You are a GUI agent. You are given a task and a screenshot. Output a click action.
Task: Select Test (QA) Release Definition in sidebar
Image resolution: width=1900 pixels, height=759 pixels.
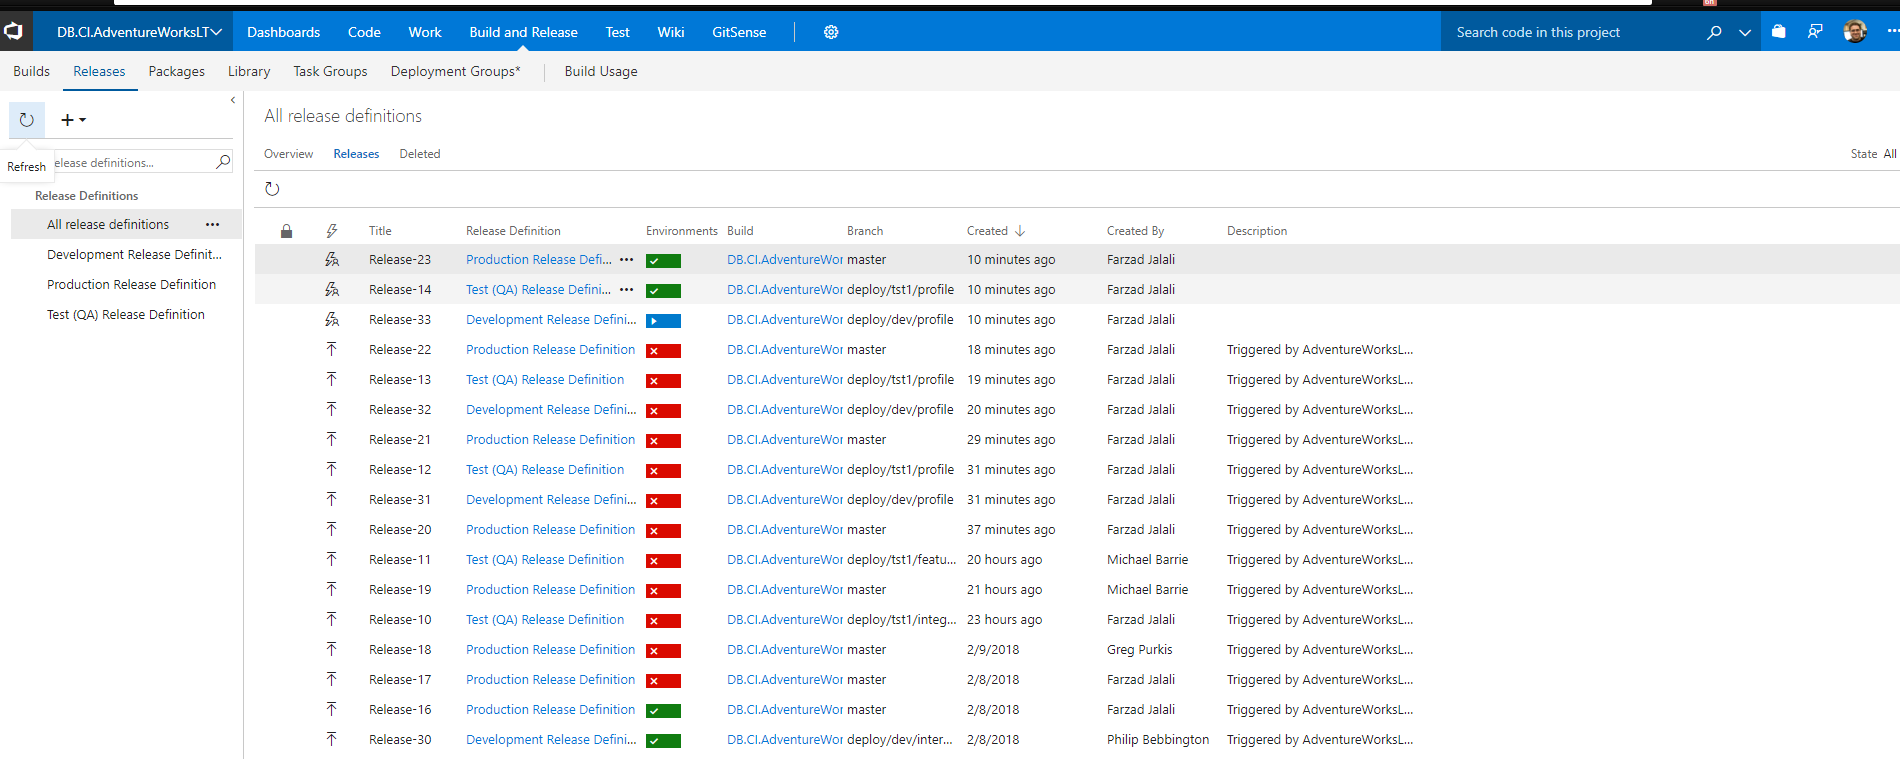point(126,314)
